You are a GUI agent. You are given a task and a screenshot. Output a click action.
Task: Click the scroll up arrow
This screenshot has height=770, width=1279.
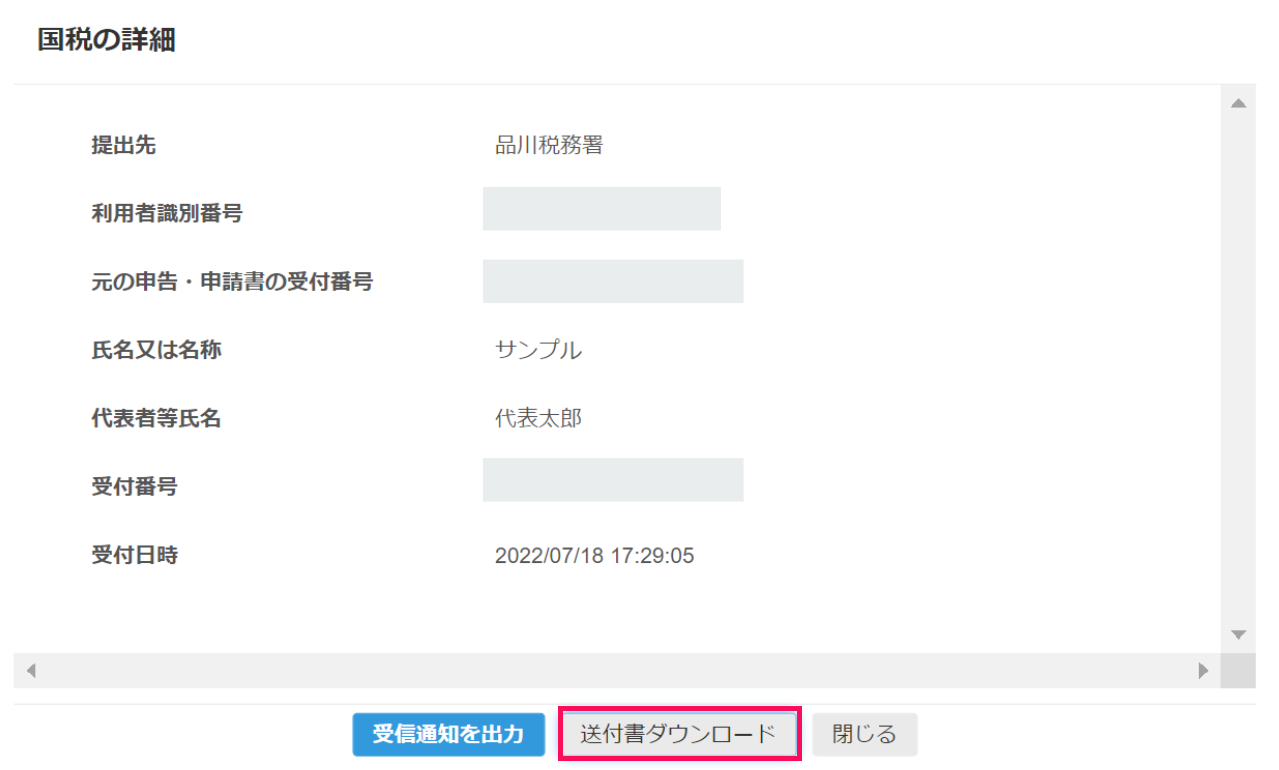click(x=1238, y=103)
